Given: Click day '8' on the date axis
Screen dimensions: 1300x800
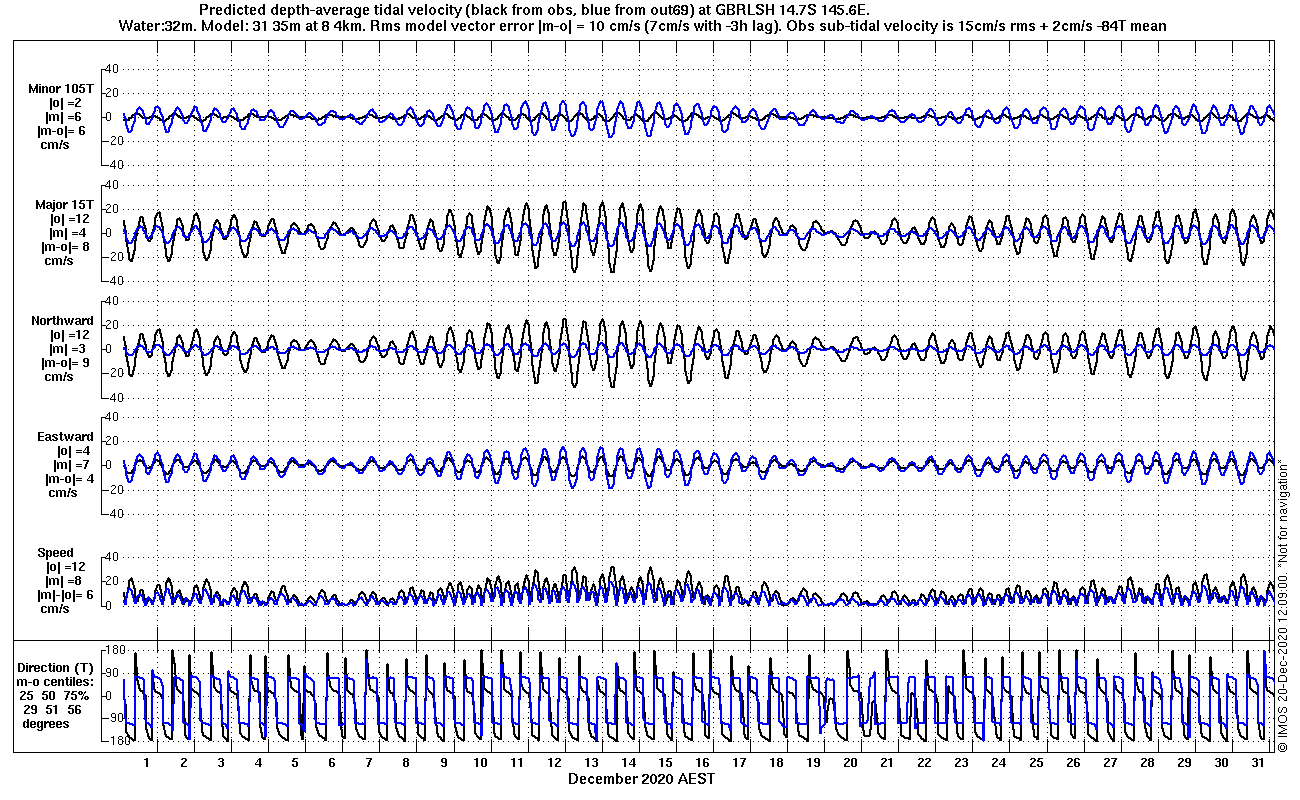Looking at the screenshot, I should [406, 763].
